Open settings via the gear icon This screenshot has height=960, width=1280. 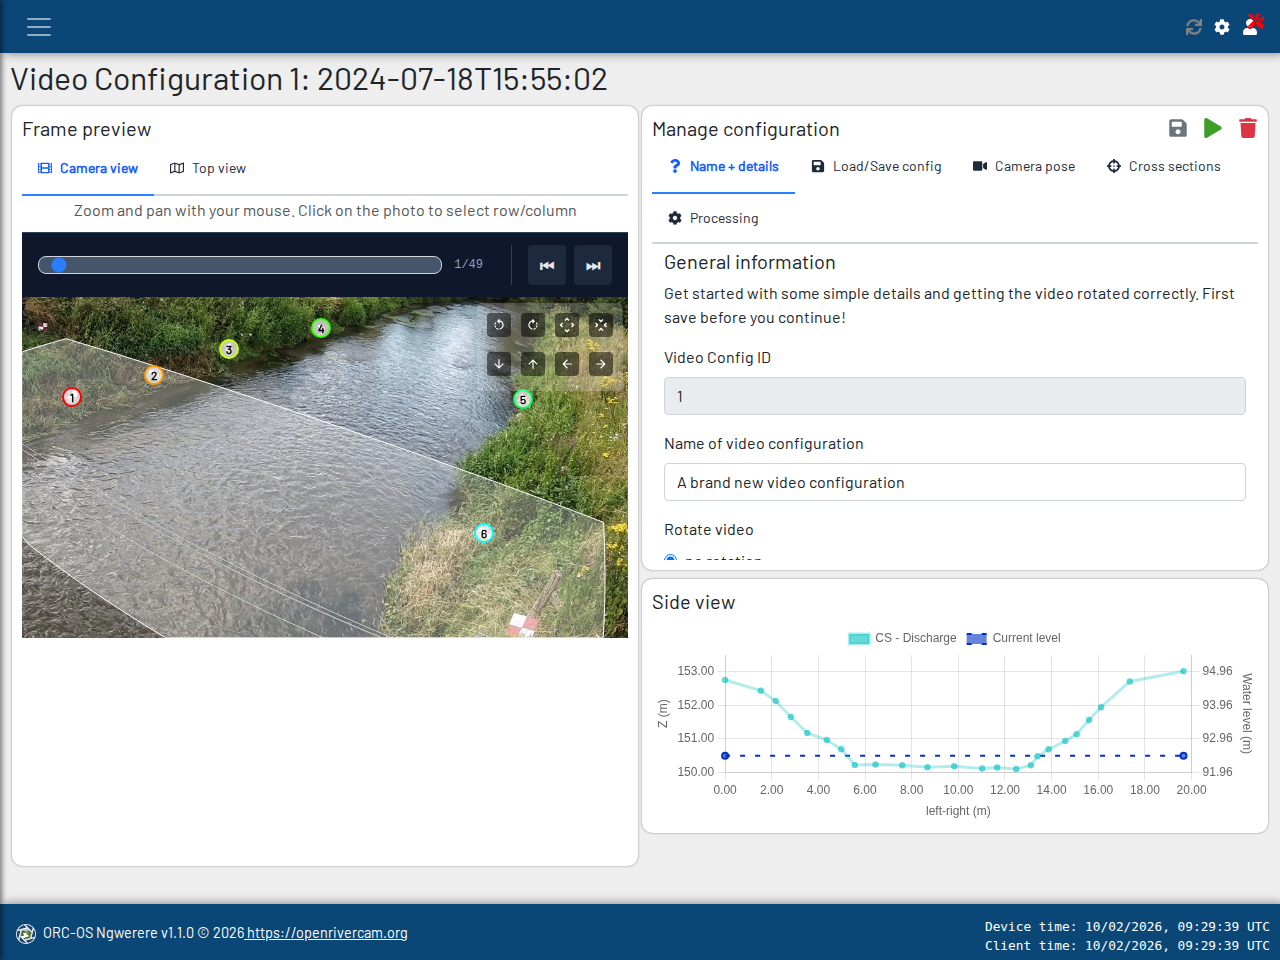click(x=1222, y=27)
